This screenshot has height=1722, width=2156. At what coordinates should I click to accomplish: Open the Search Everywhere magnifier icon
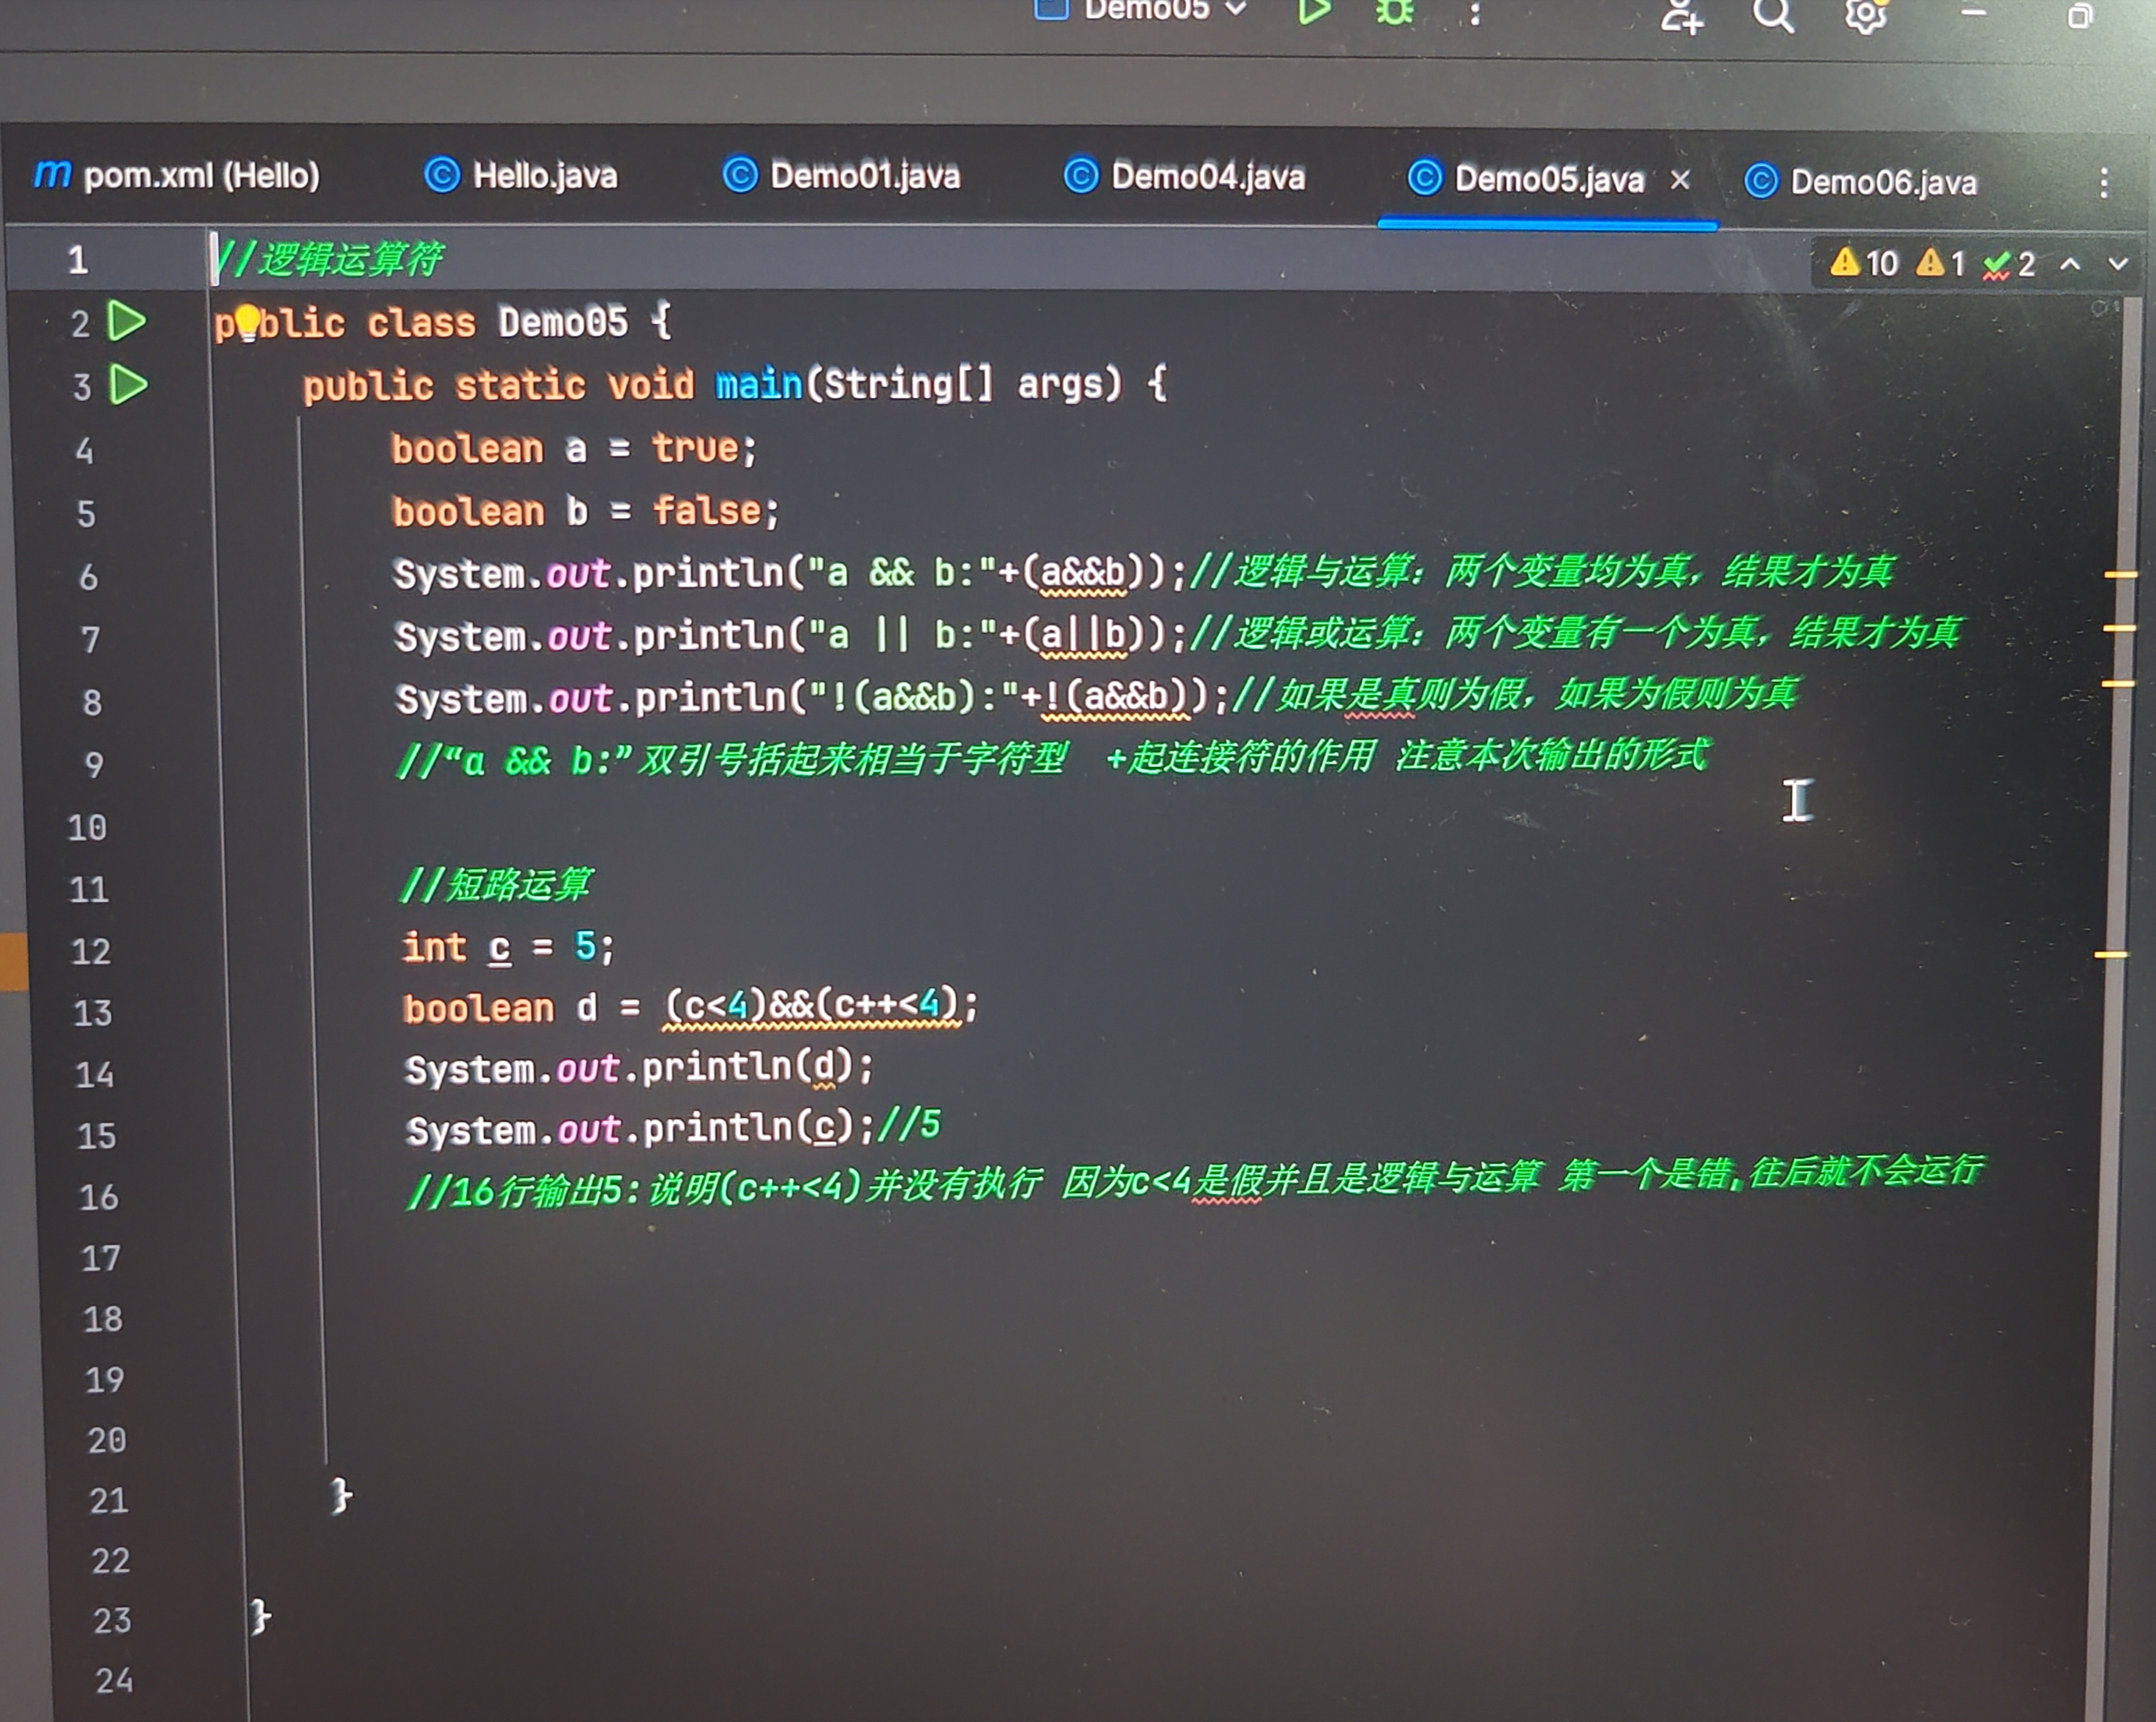1772,14
